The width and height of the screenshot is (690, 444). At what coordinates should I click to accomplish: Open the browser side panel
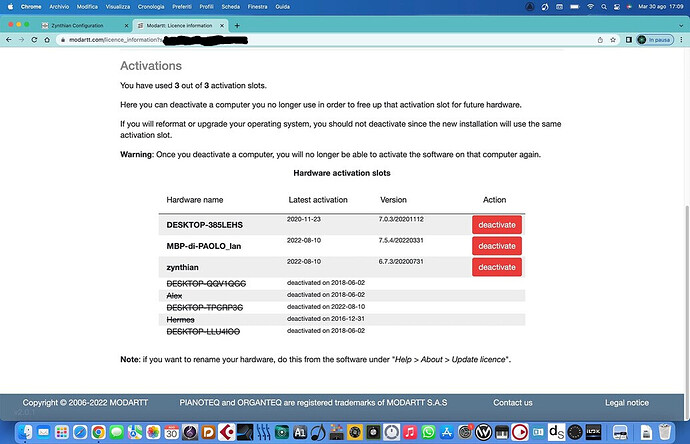point(629,40)
